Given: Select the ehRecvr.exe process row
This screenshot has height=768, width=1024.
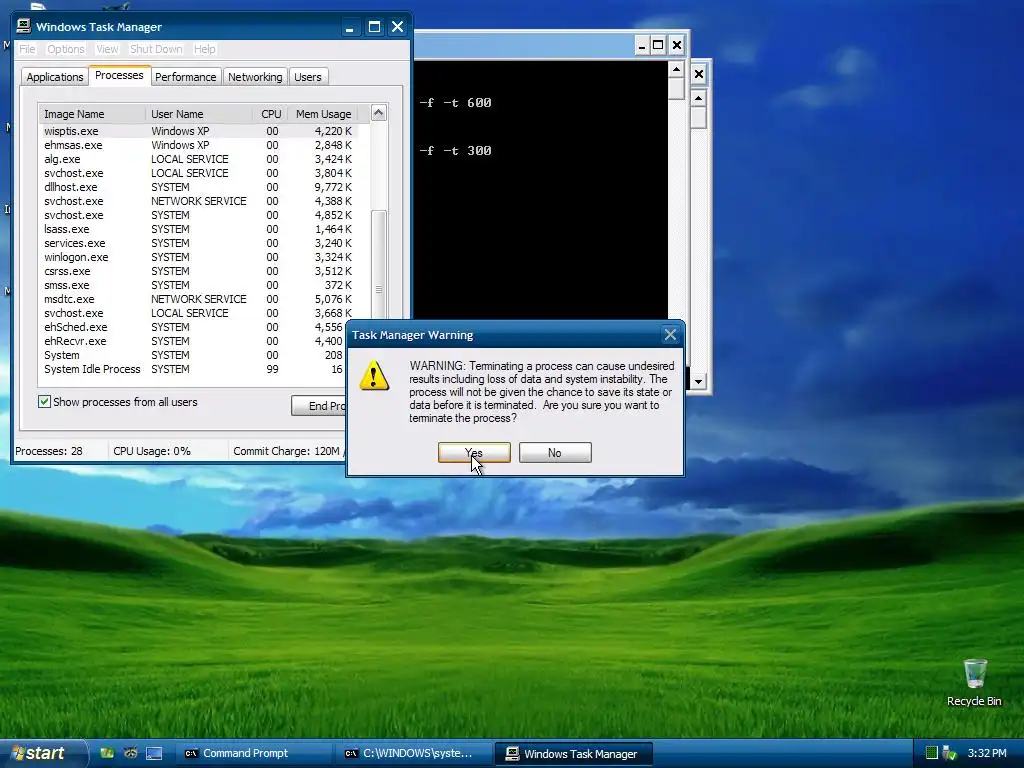Looking at the screenshot, I should (x=193, y=341).
